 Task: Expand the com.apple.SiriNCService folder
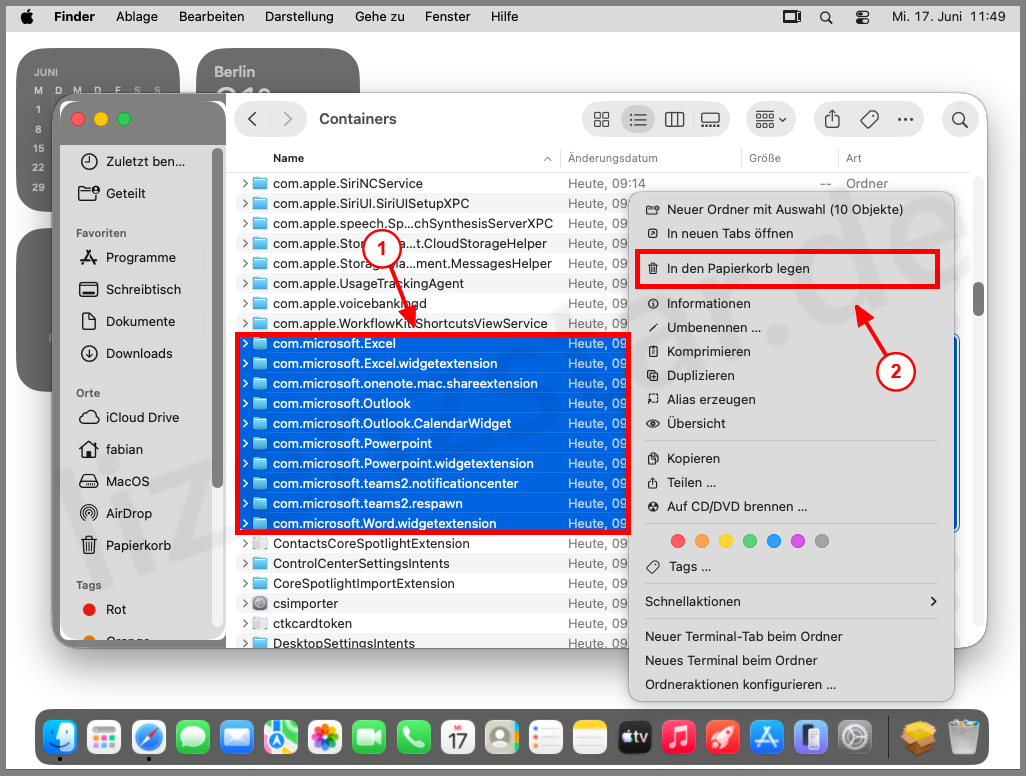[245, 184]
